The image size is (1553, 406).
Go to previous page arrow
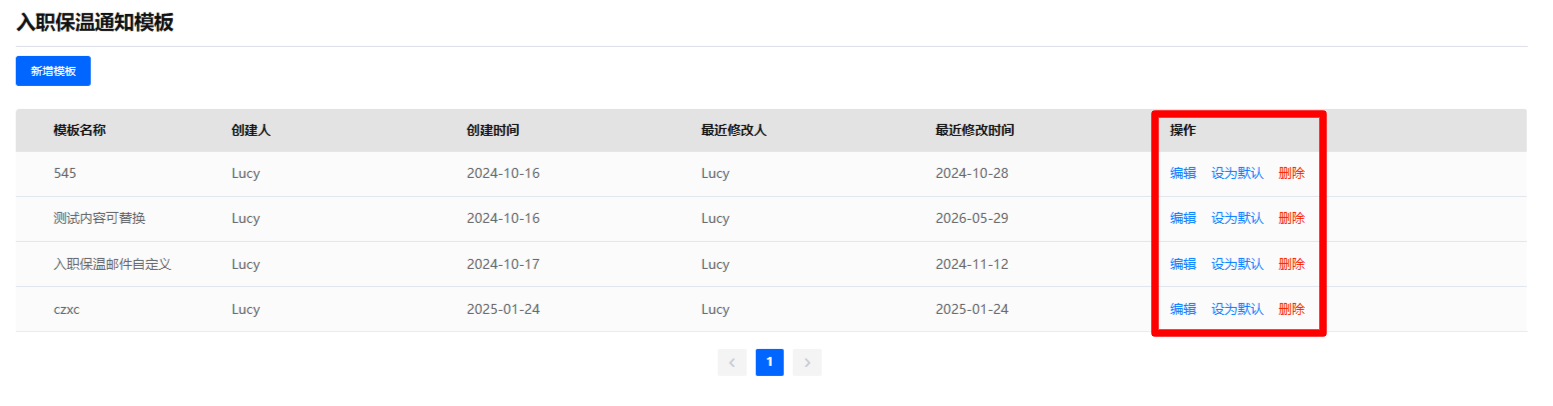pos(732,362)
